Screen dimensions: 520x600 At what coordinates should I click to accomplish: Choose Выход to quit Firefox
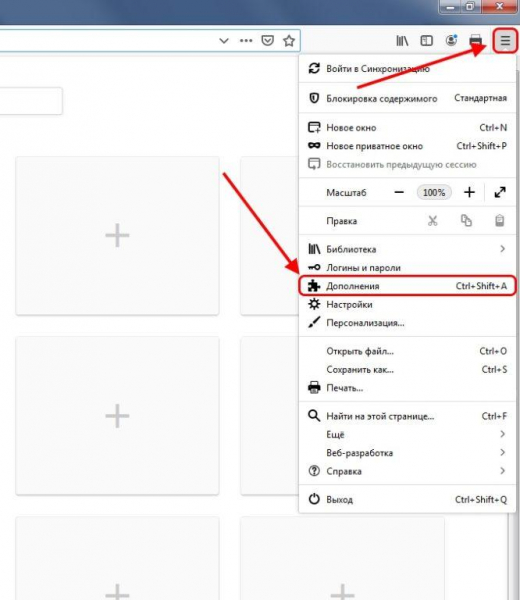408,499
